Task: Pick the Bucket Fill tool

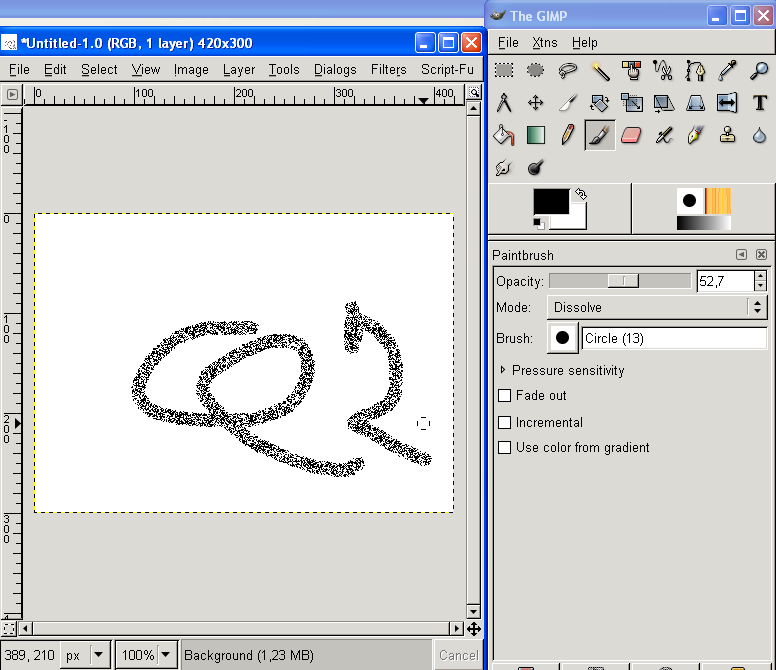Action: pyautogui.click(x=504, y=135)
